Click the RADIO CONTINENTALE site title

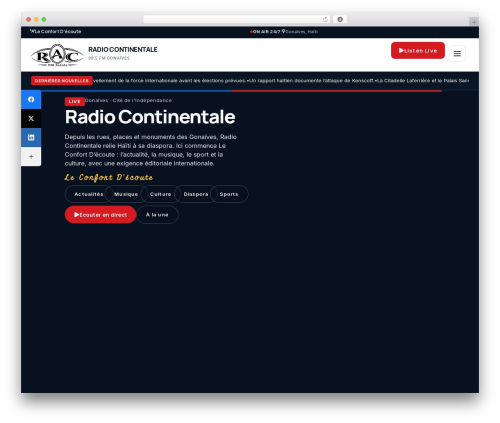pyautogui.click(x=123, y=50)
